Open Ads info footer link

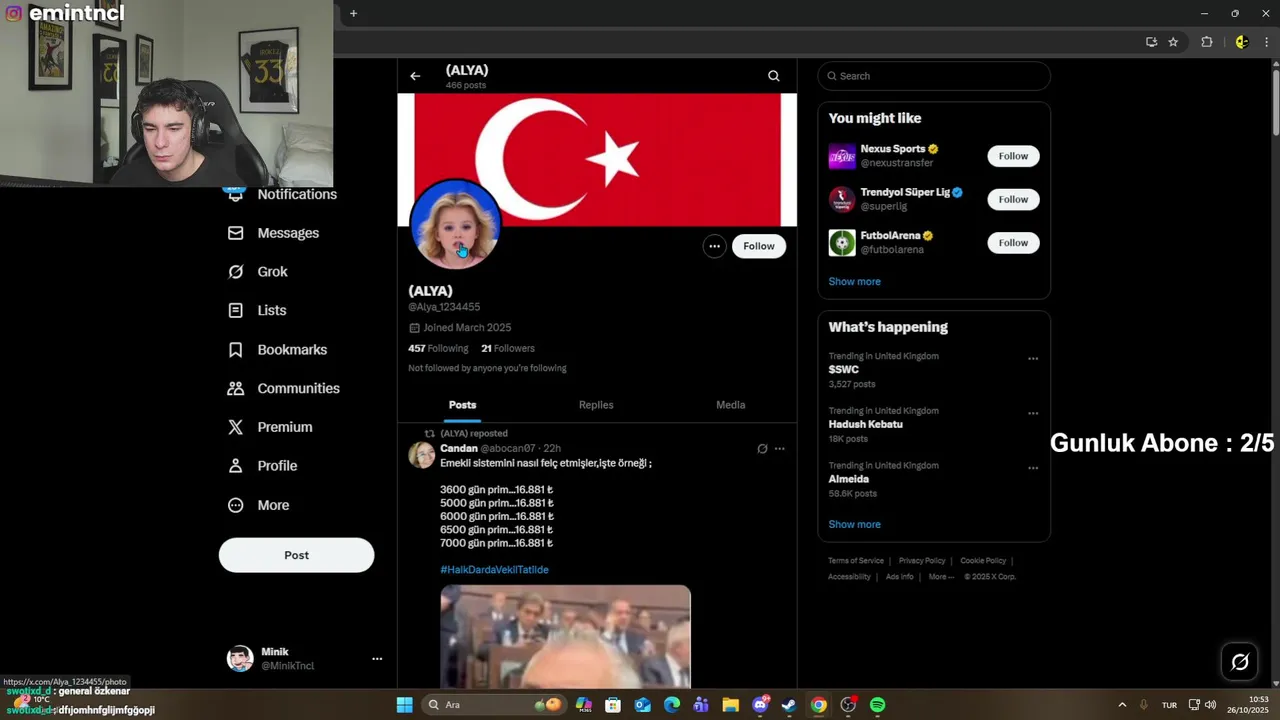[x=900, y=577]
